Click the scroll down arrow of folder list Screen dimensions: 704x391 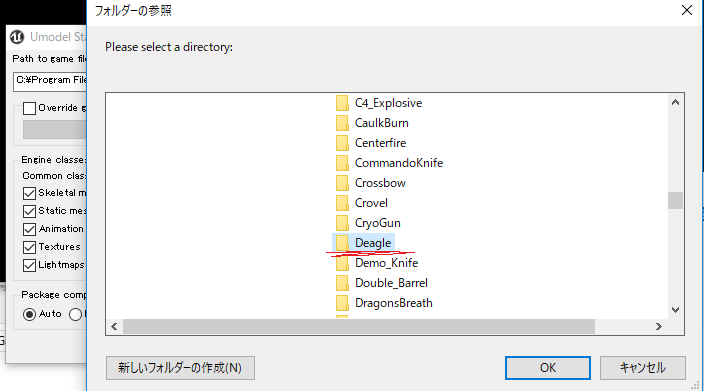[675, 310]
